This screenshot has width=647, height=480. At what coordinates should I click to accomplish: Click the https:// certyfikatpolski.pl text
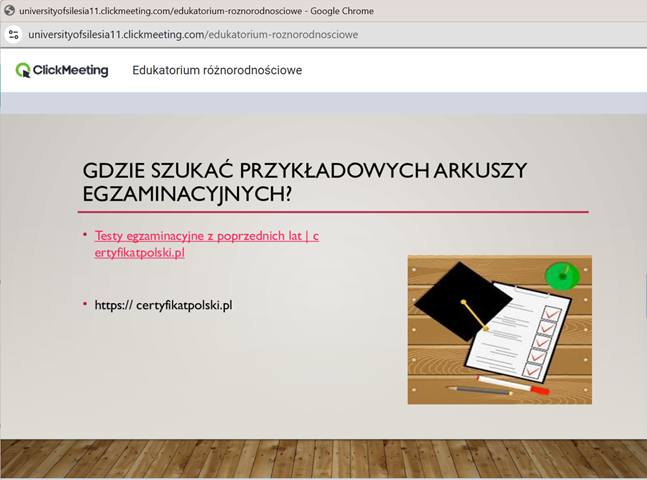pyautogui.click(x=163, y=305)
